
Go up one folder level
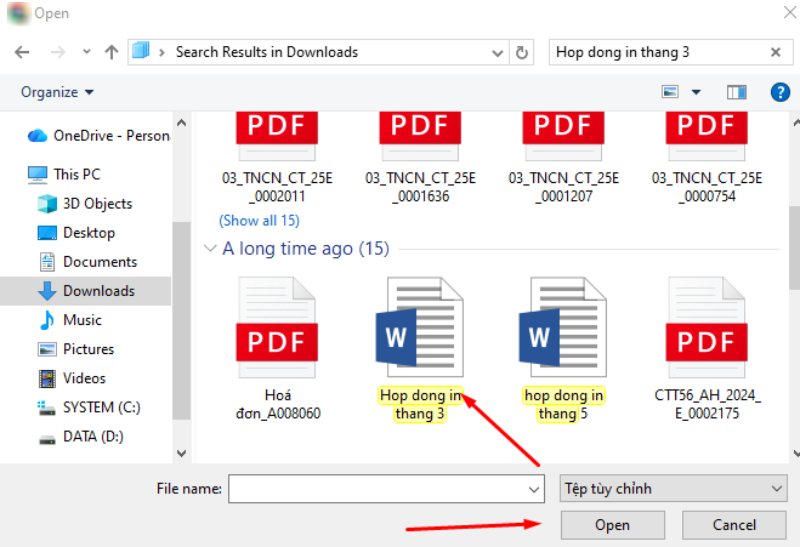[111, 52]
